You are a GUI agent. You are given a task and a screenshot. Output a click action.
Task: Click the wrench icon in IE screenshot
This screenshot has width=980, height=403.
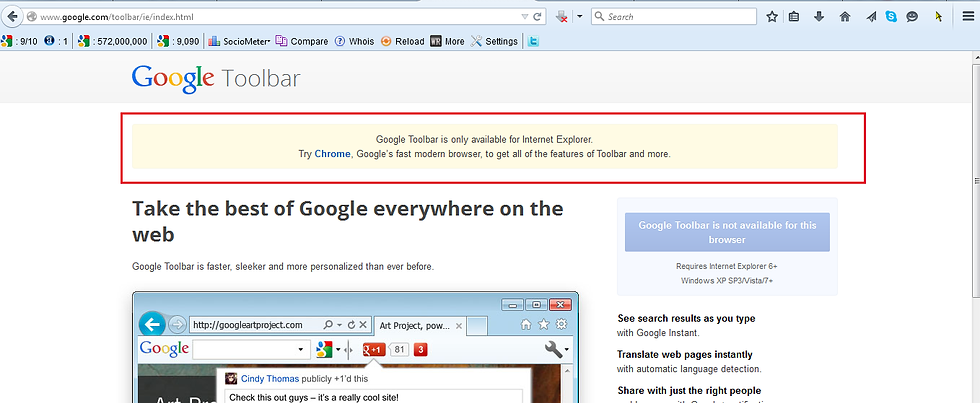[554, 350]
